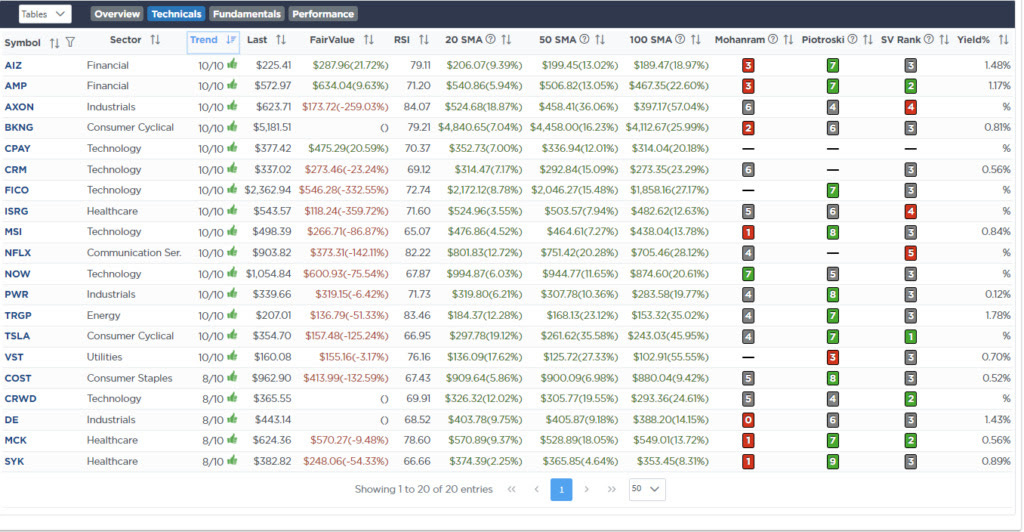This screenshot has width=1024, height=532.
Task: Open the Symbol filter funnel icon
Action: point(71,42)
